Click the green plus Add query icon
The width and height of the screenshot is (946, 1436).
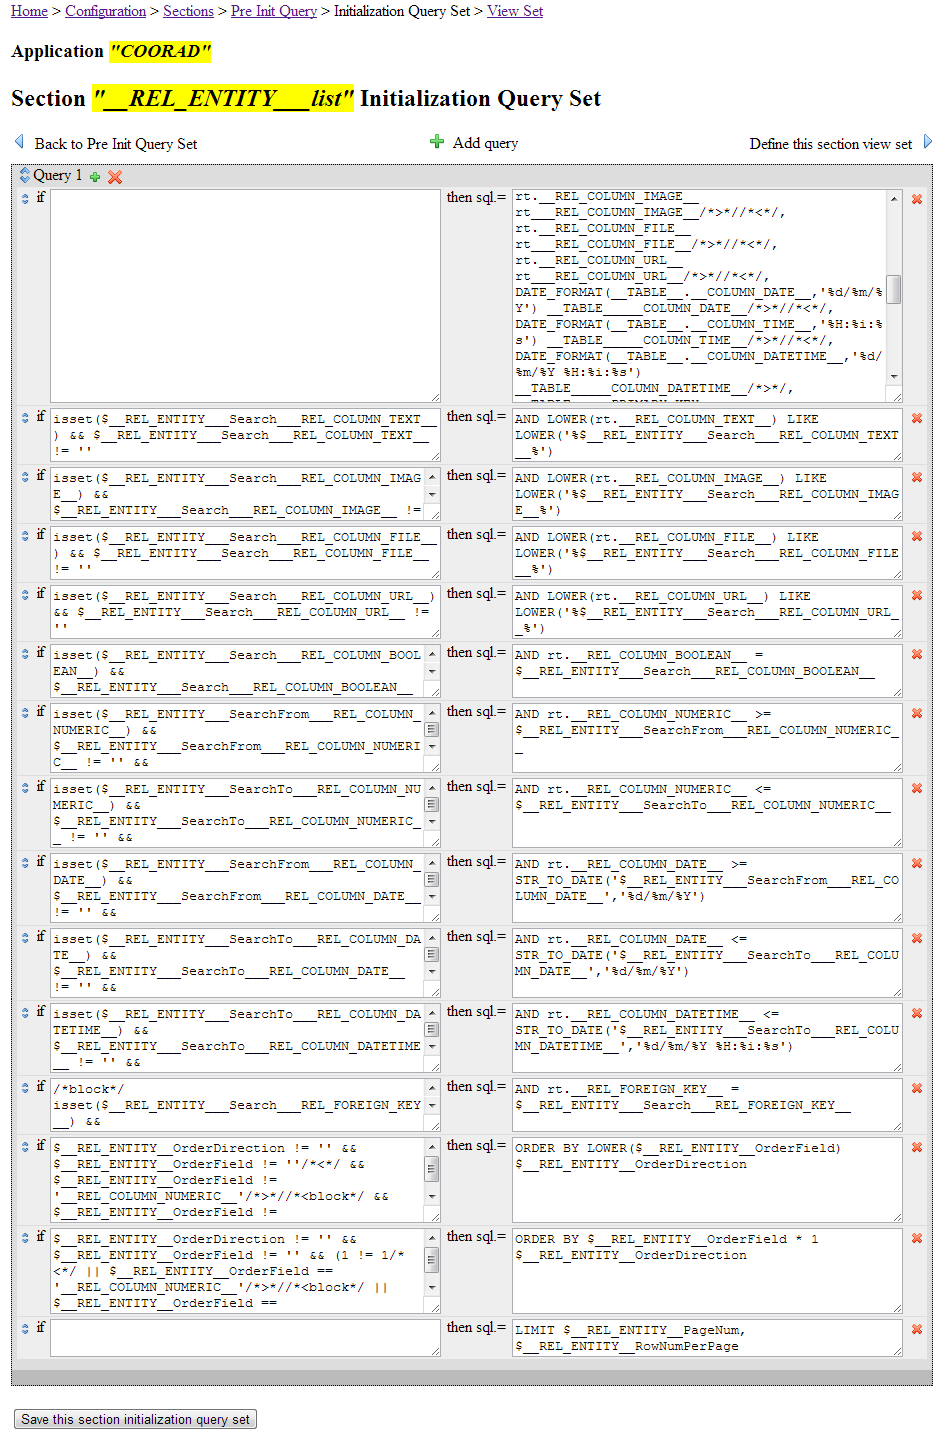[437, 142]
